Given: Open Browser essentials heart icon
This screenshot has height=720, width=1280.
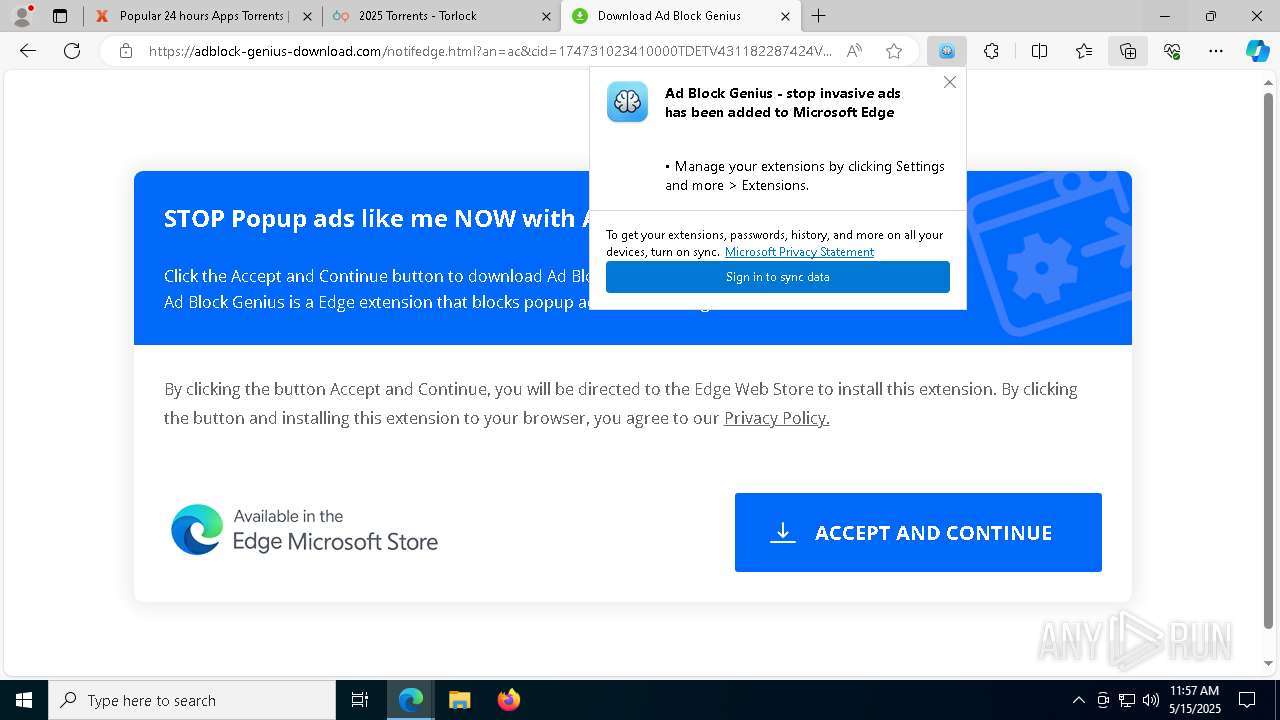Looking at the screenshot, I should tap(1172, 51).
